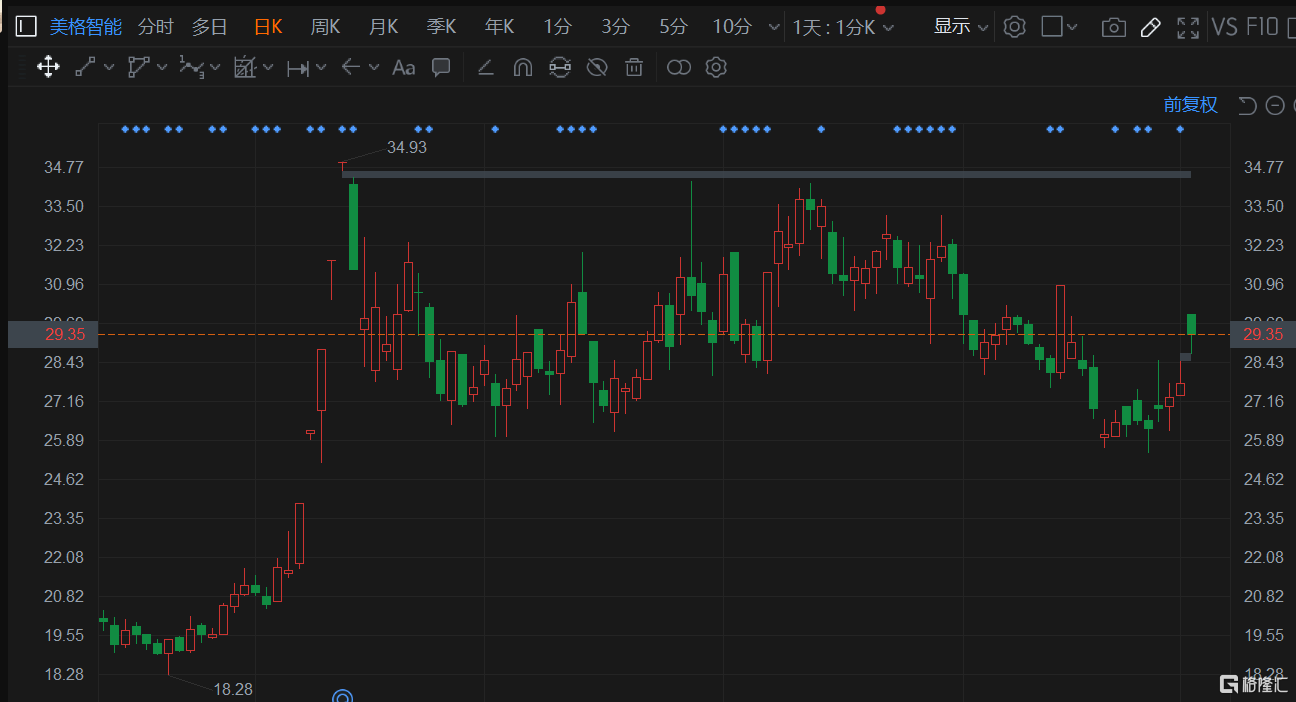Screen dimensions: 1296x702
Task: Click the 27.16 label on the right axis
Action: click(1262, 401)
